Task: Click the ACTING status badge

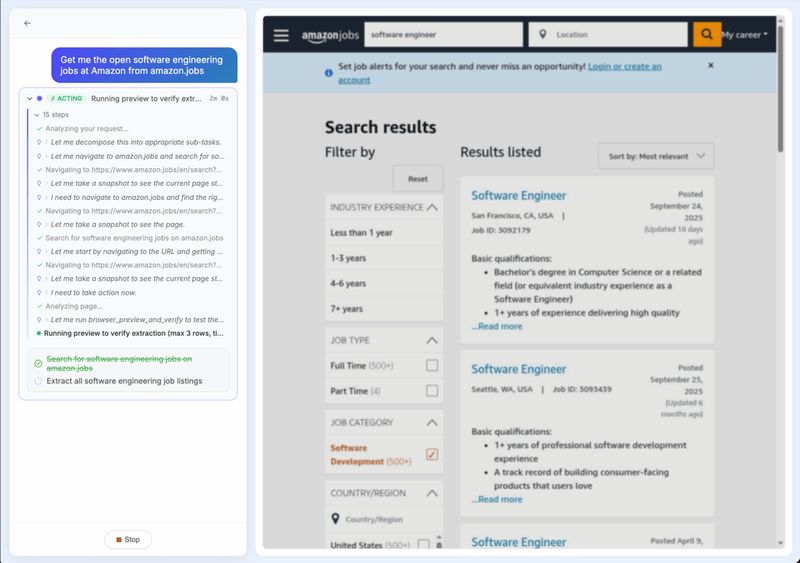Action: (x=66, y=99)
